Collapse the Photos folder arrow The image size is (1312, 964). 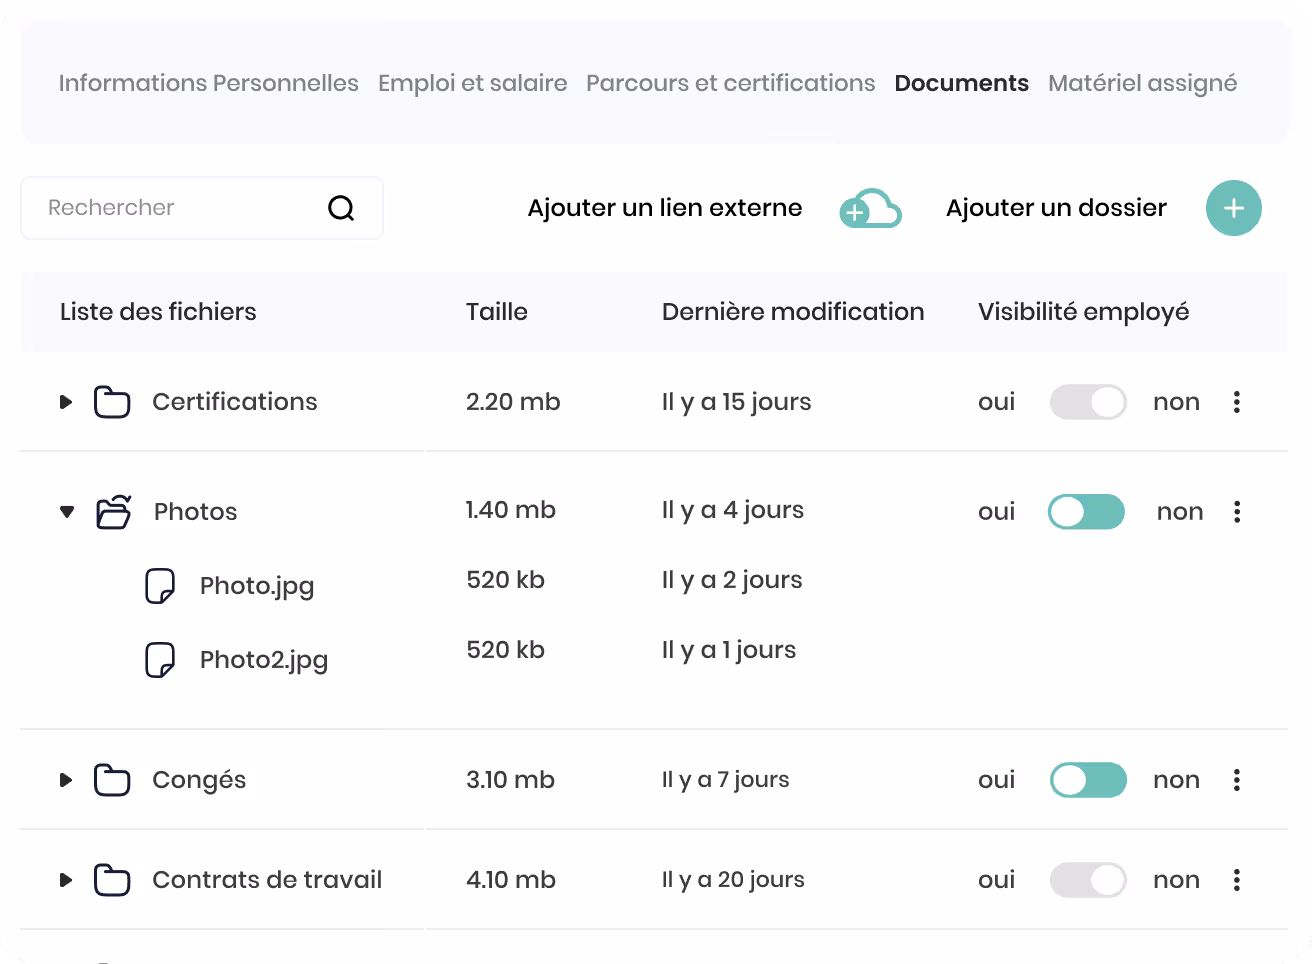(67, 512)
